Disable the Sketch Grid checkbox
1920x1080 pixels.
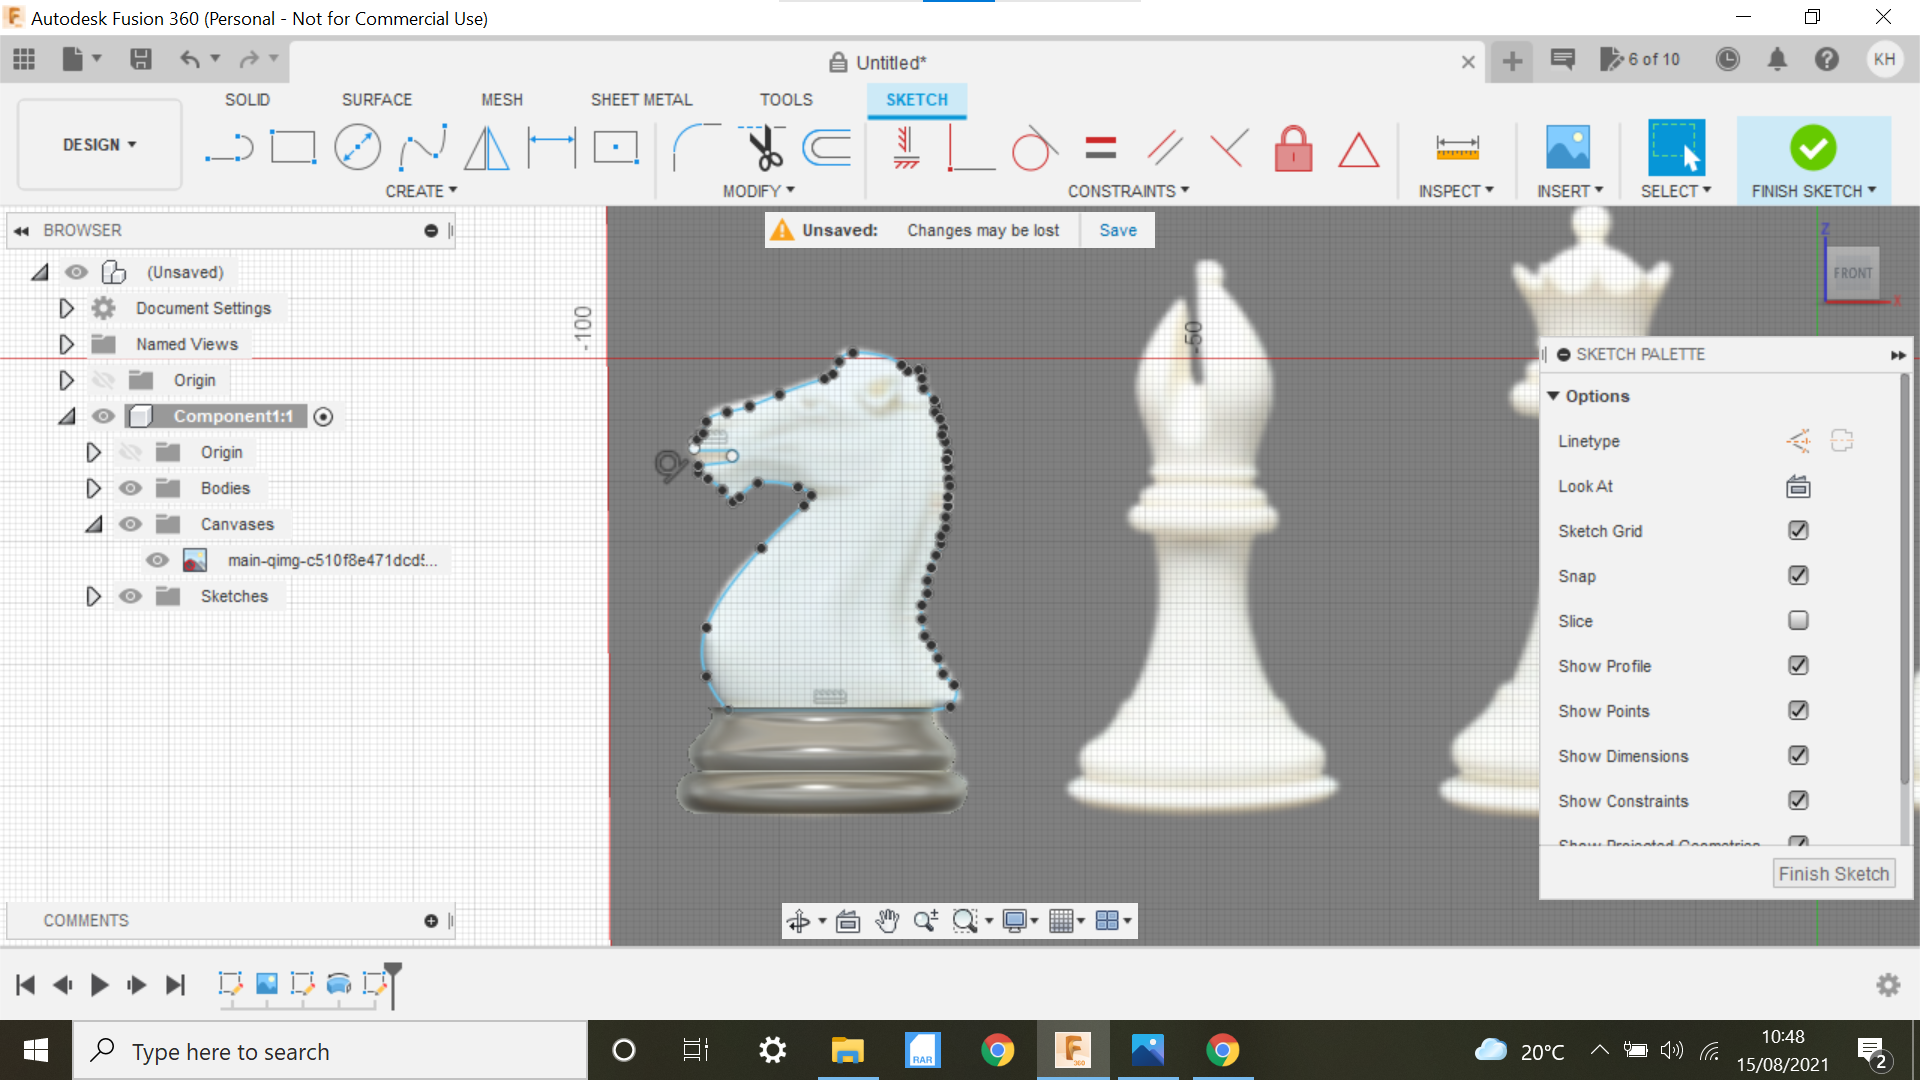tap(1798, 531)
